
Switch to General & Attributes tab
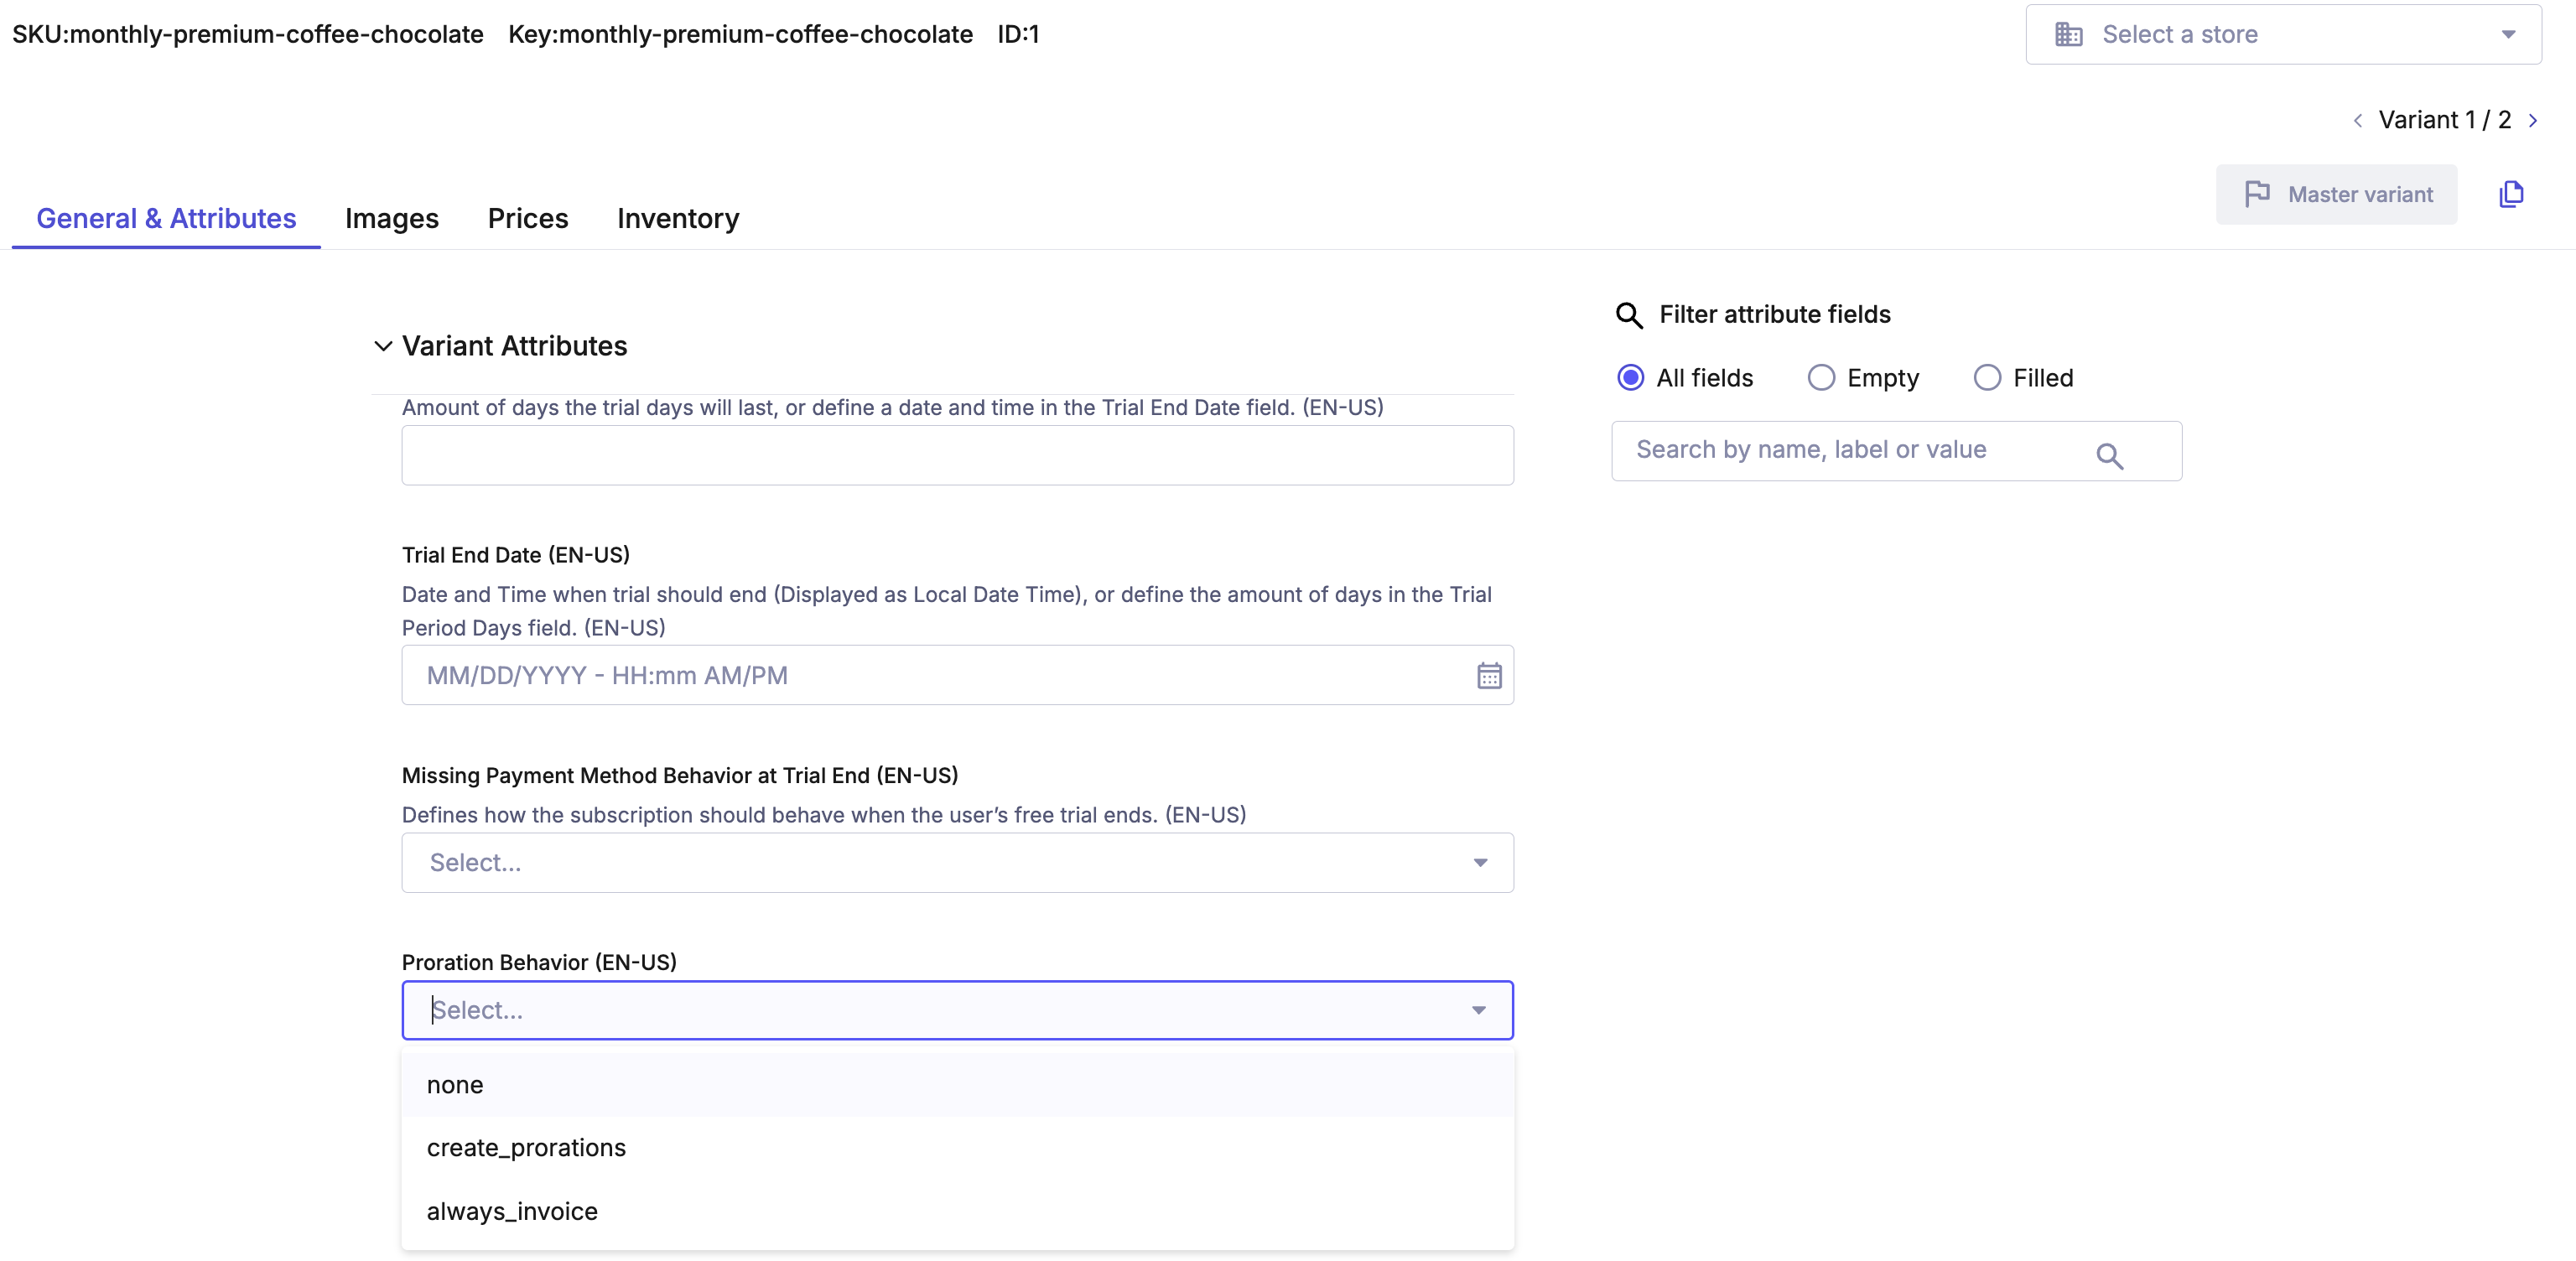[x=166, y=219]
